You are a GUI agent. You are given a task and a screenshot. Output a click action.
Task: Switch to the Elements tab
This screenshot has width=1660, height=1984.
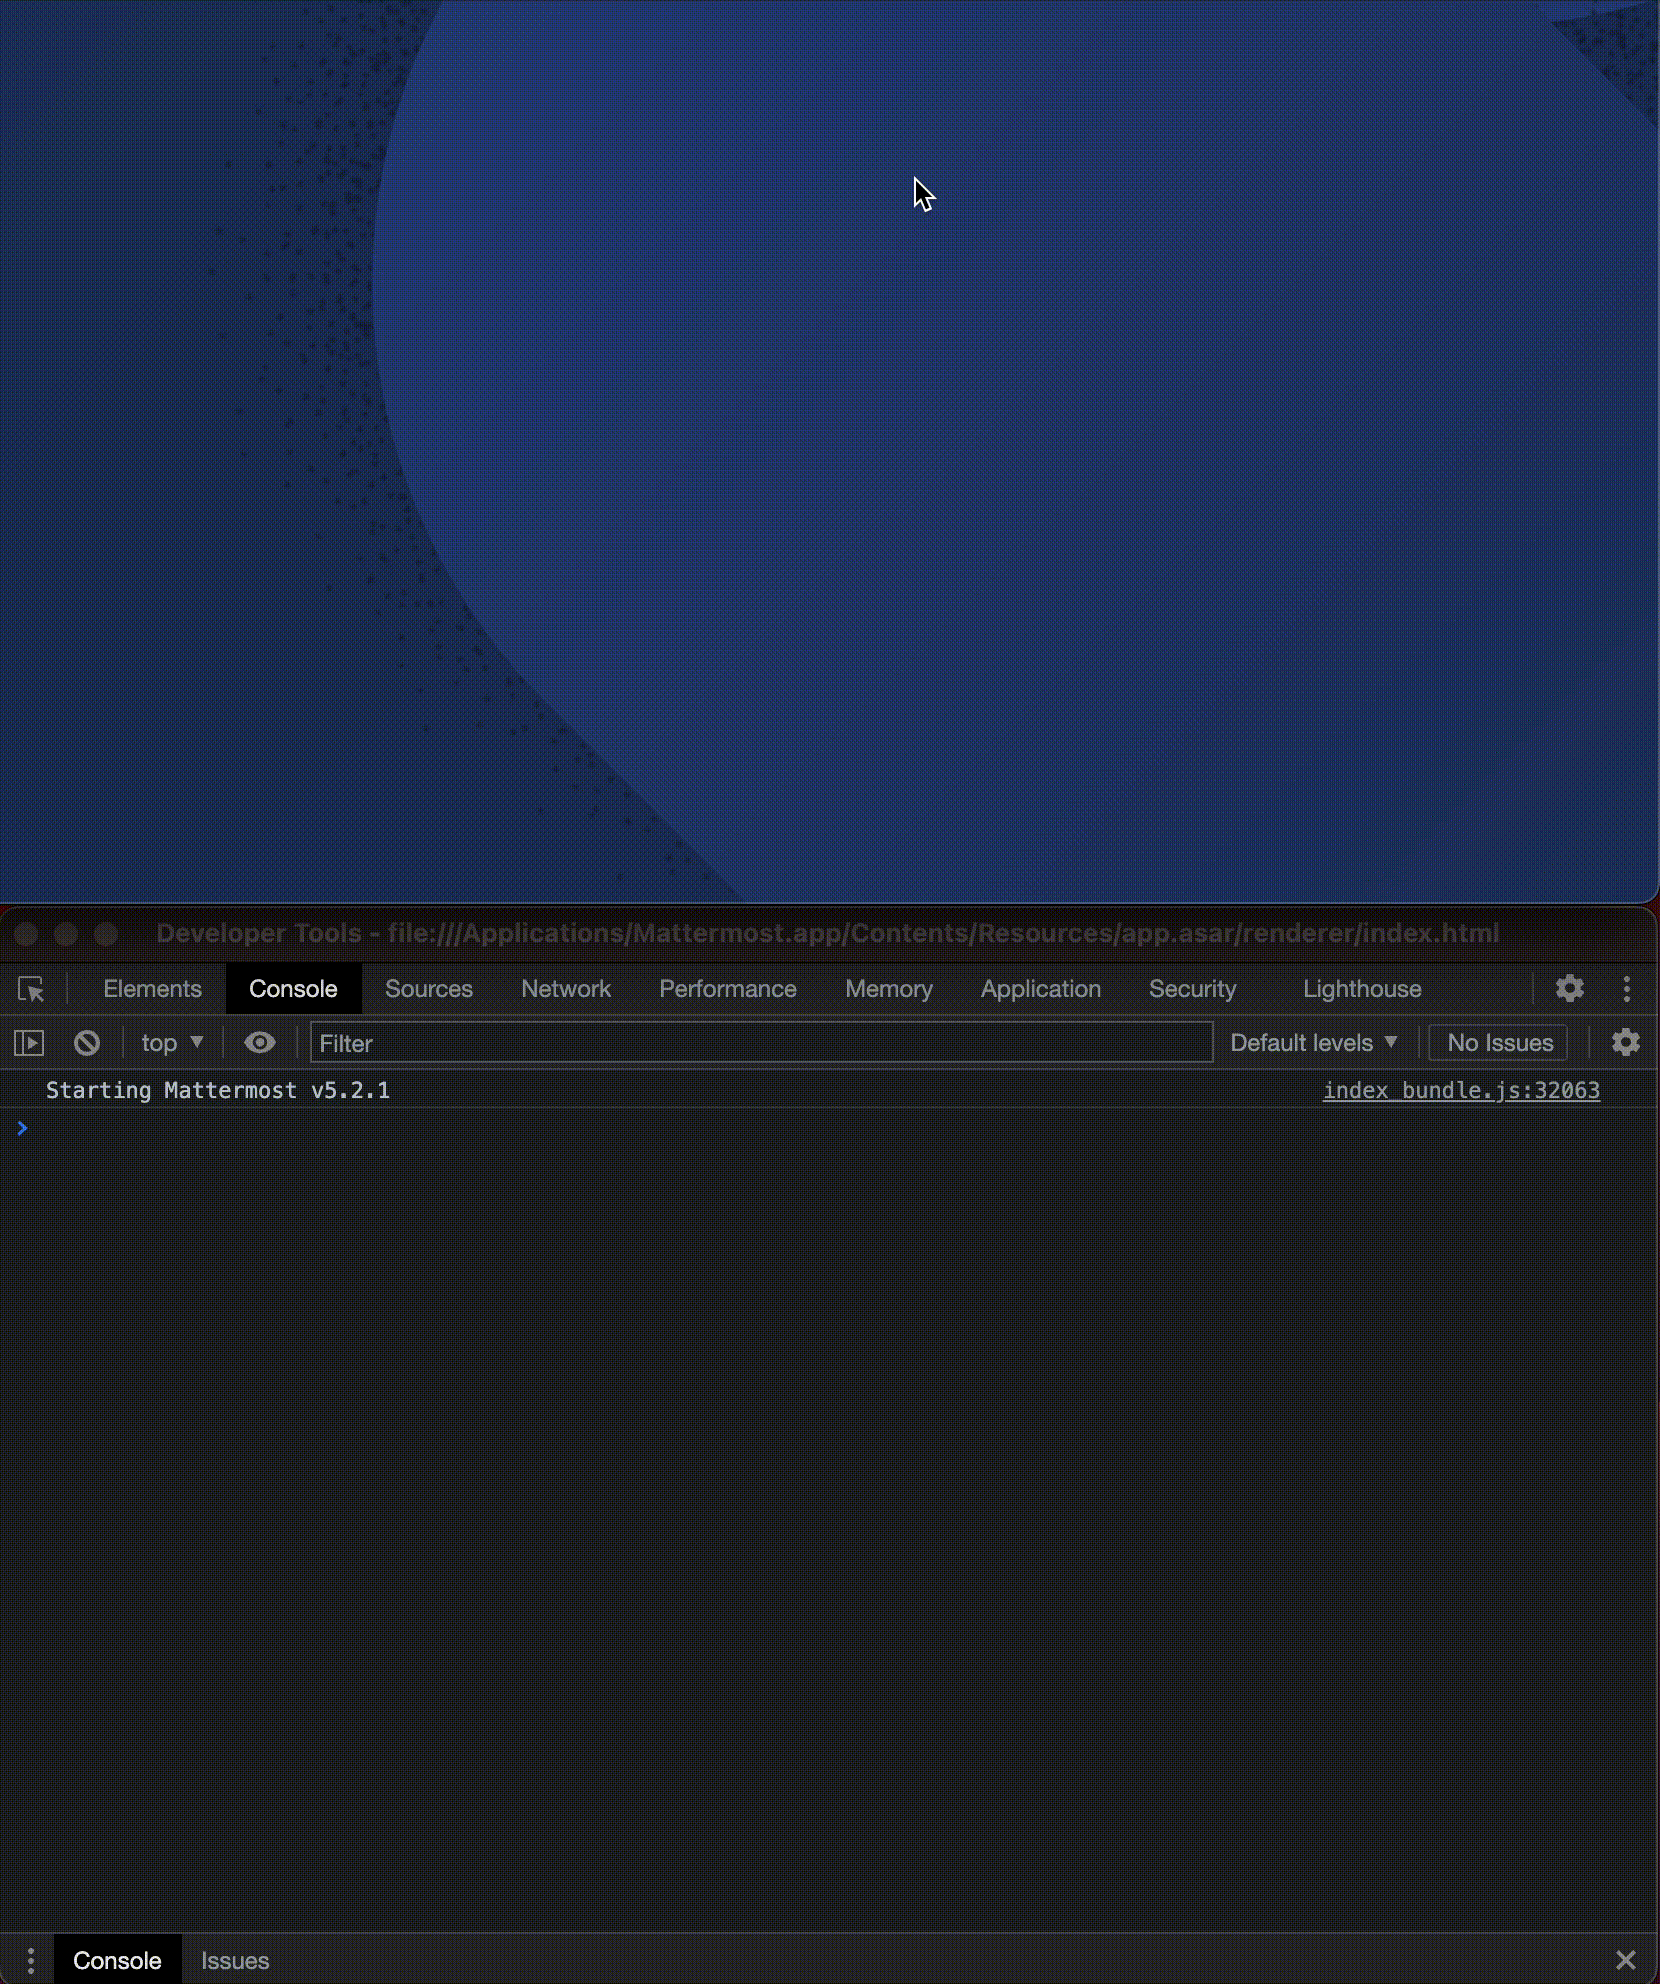click(x=151, y=989)
